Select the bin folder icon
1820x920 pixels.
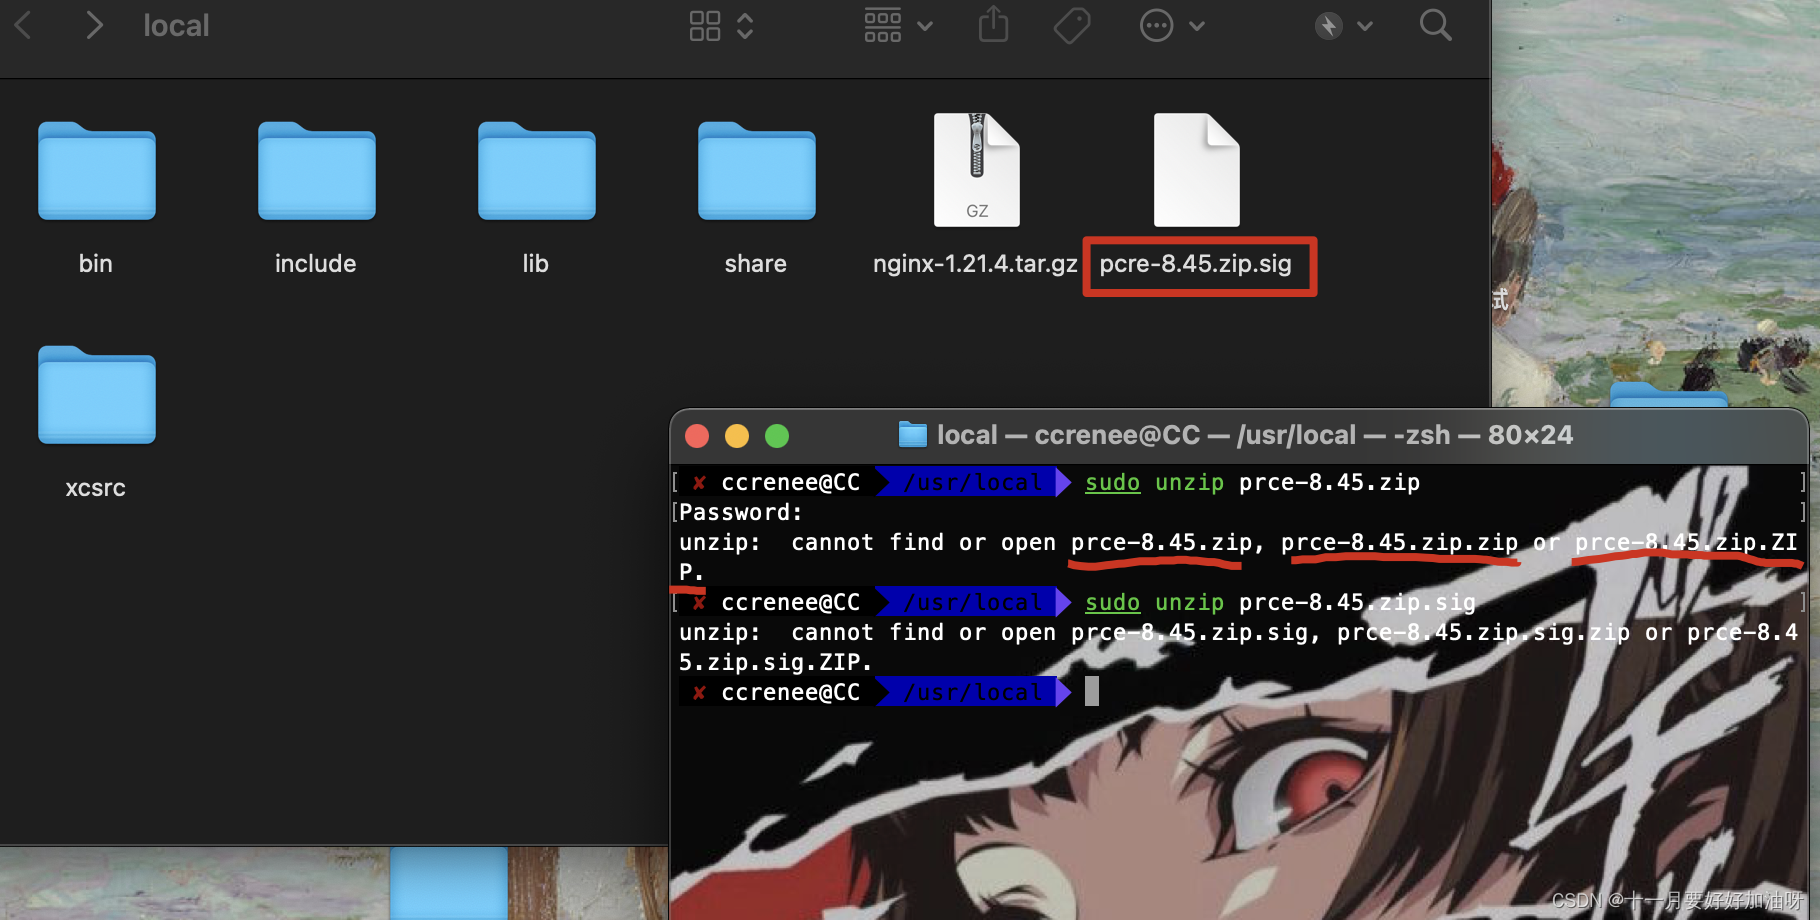point(96,171)
